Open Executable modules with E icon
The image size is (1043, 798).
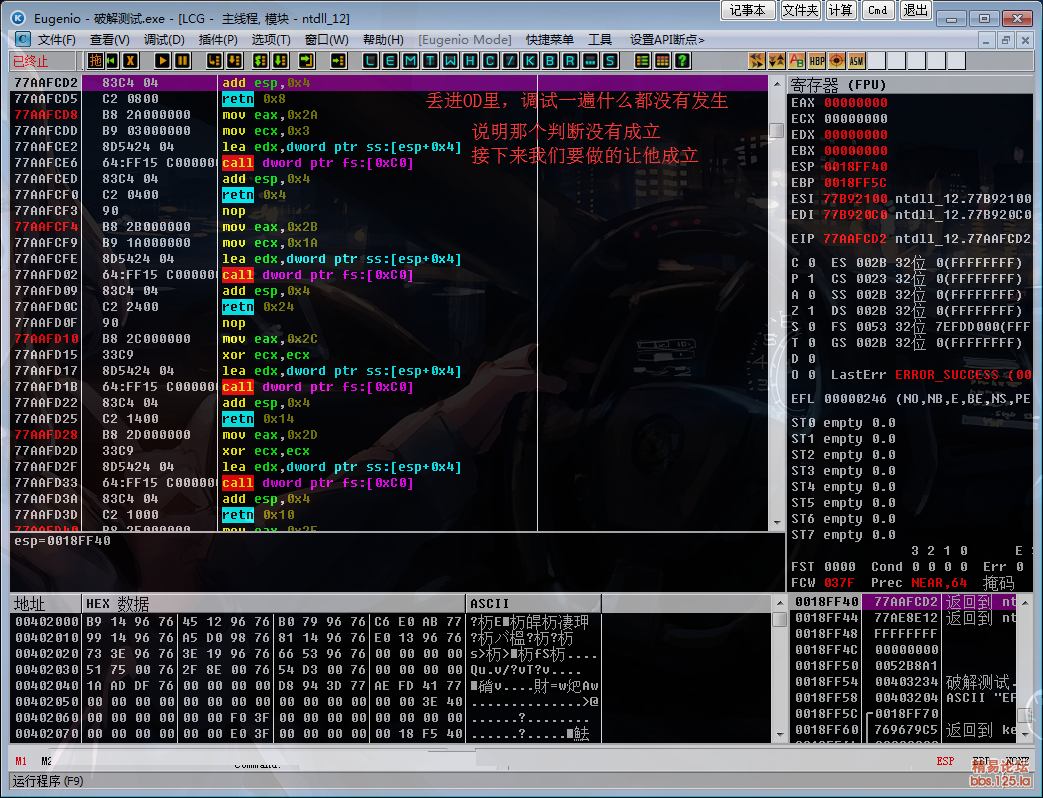click(390, 61)
